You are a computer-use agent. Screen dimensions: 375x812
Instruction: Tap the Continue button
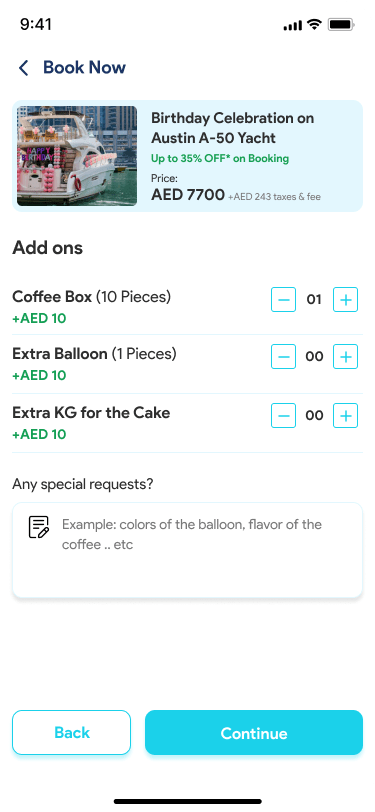254,732
